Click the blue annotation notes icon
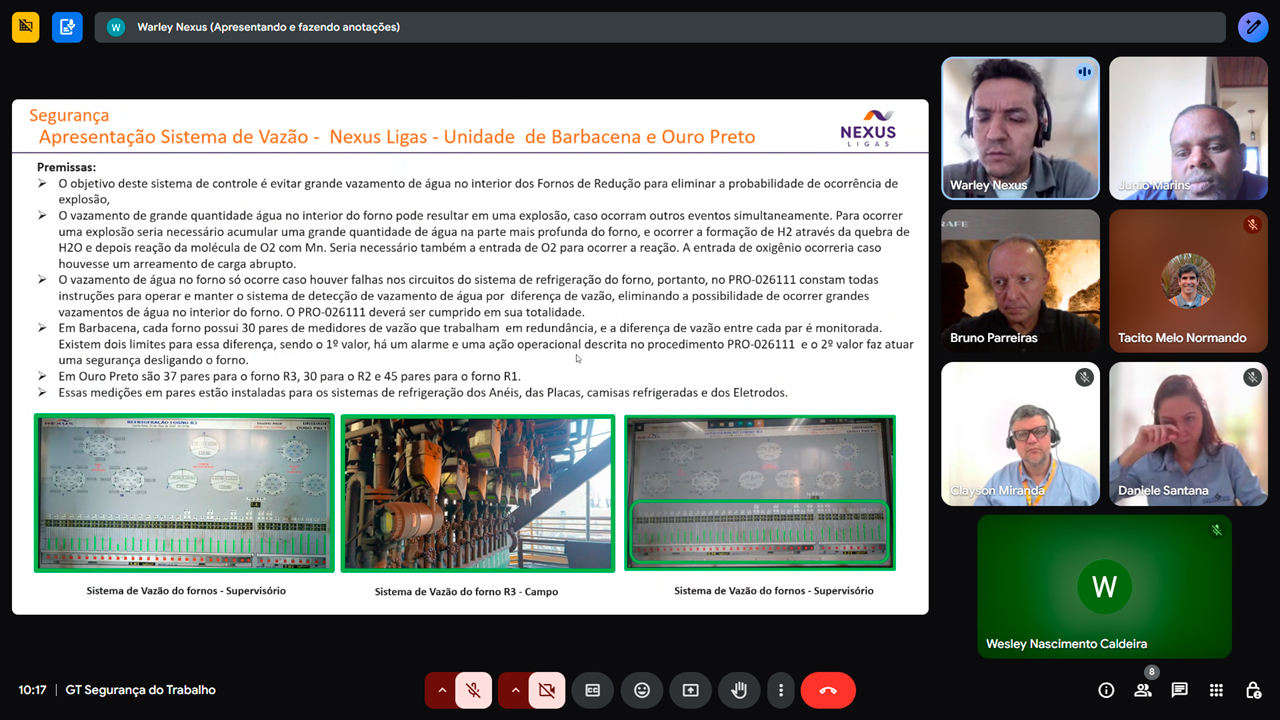 (68, 27)
